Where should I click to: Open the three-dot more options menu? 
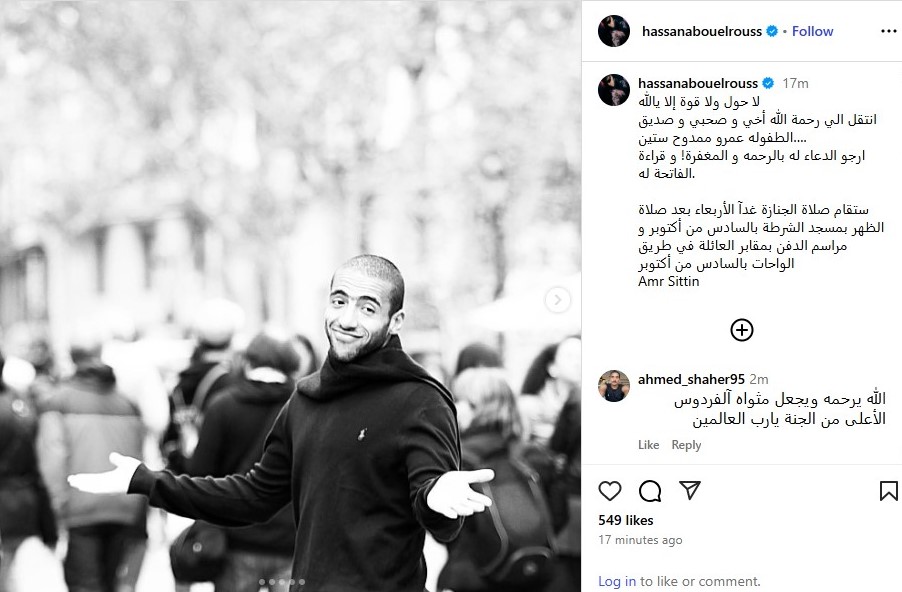(x=889, y=31)
